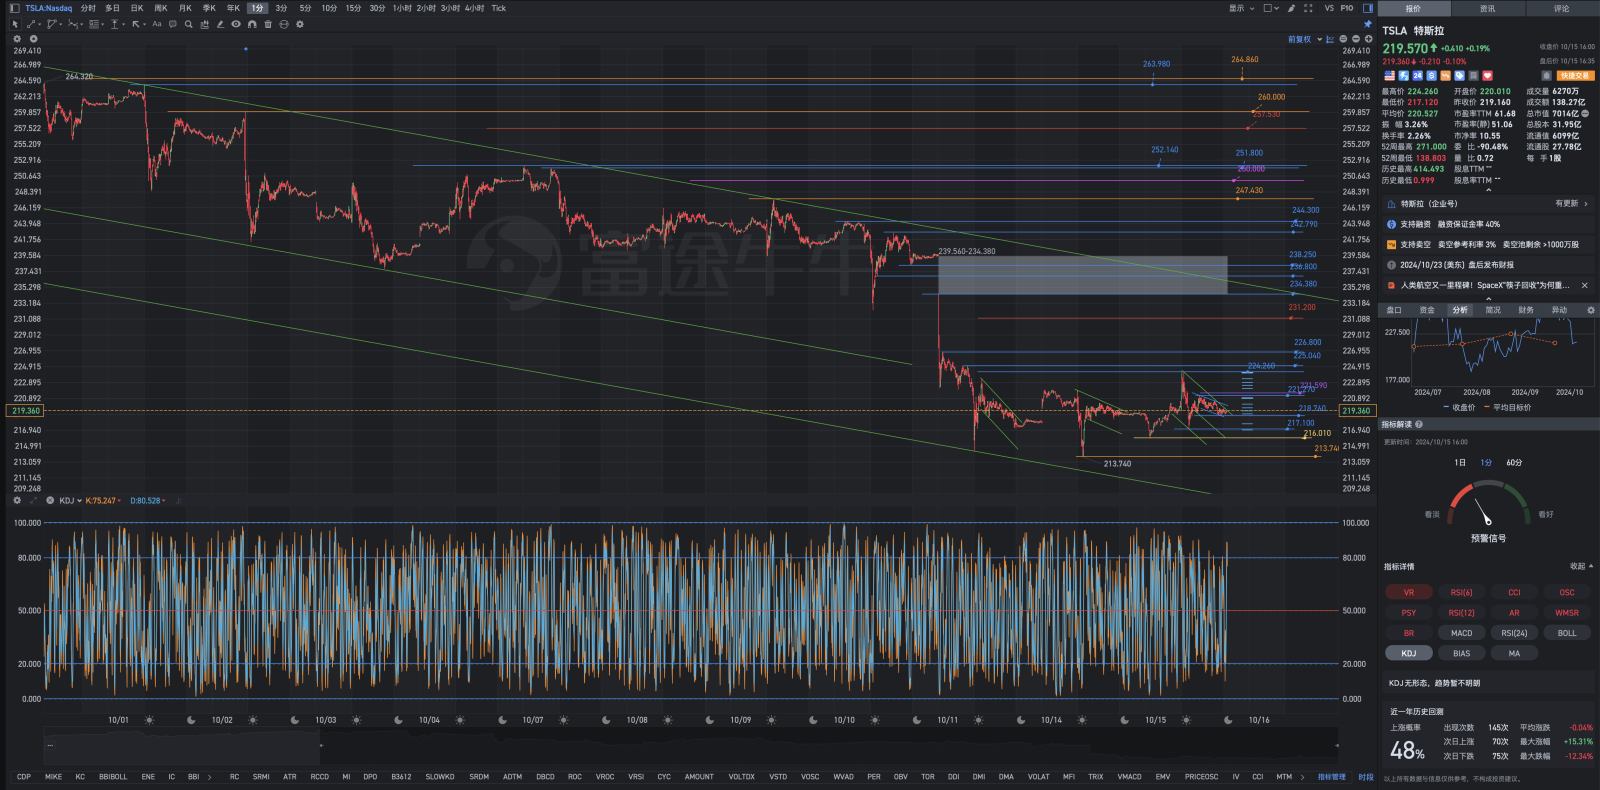The image size is (1600, 790).
Task: Click the TSLA:Nasdaq symbol label
Action: (48, 8)
